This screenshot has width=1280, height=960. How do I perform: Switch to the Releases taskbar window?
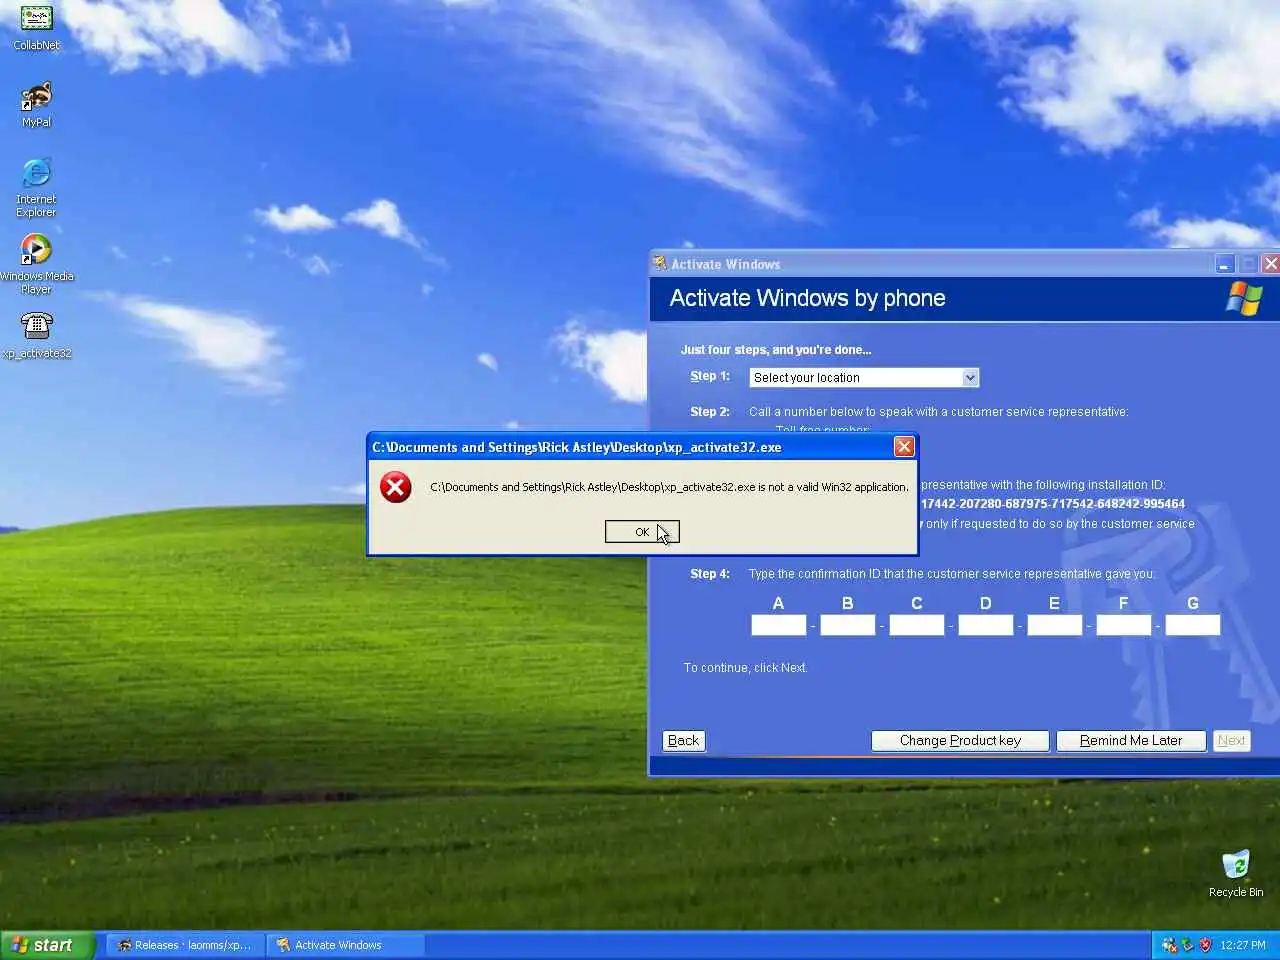185,945
